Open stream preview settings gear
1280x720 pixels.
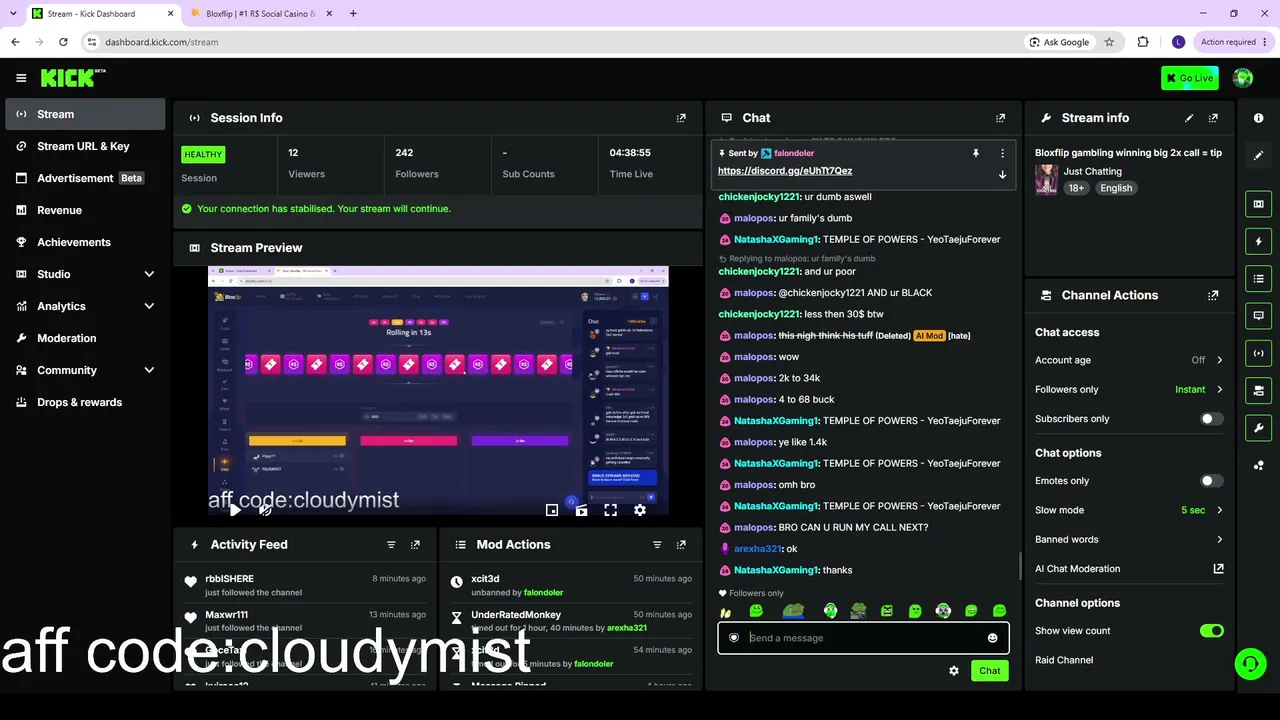point(640,510)
